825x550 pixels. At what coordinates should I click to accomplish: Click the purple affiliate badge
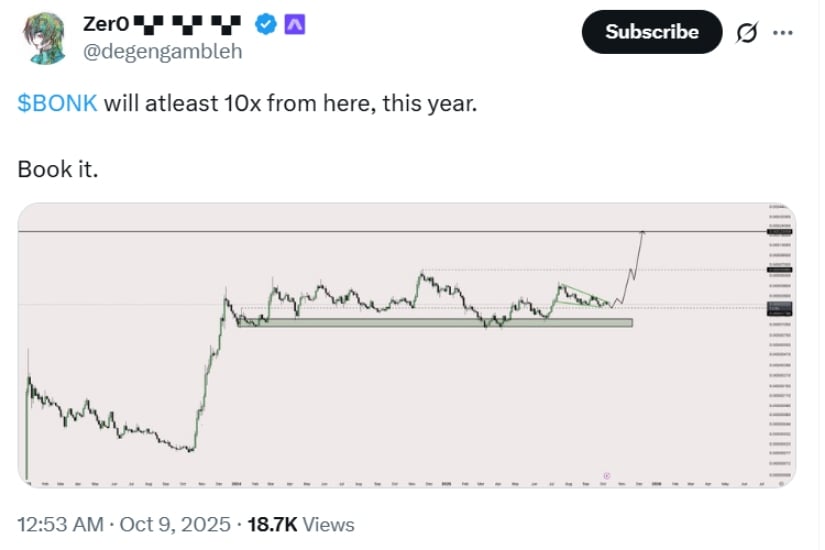point(293,22)
